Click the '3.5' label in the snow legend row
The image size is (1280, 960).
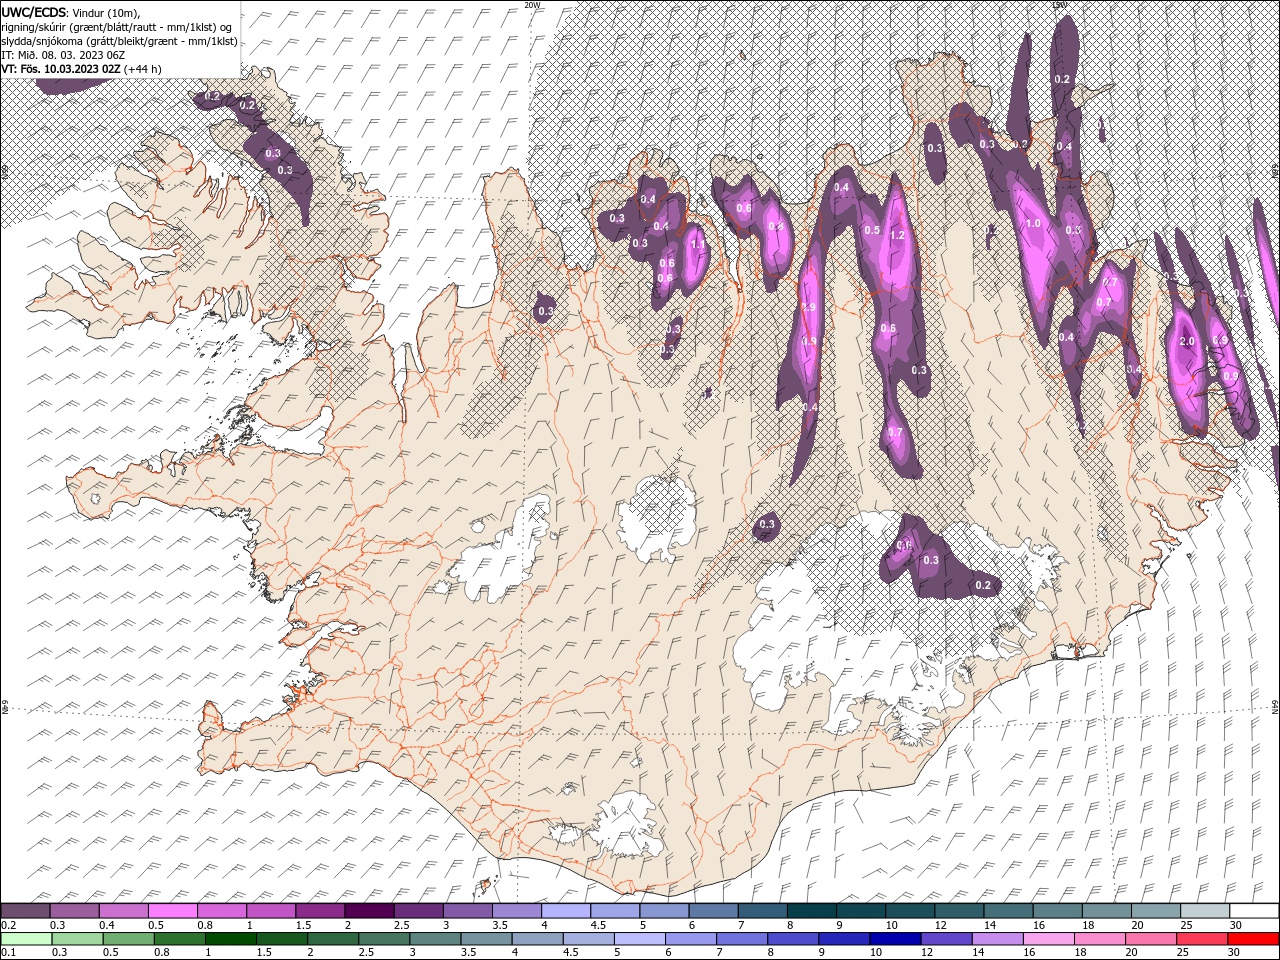point(498,925)
